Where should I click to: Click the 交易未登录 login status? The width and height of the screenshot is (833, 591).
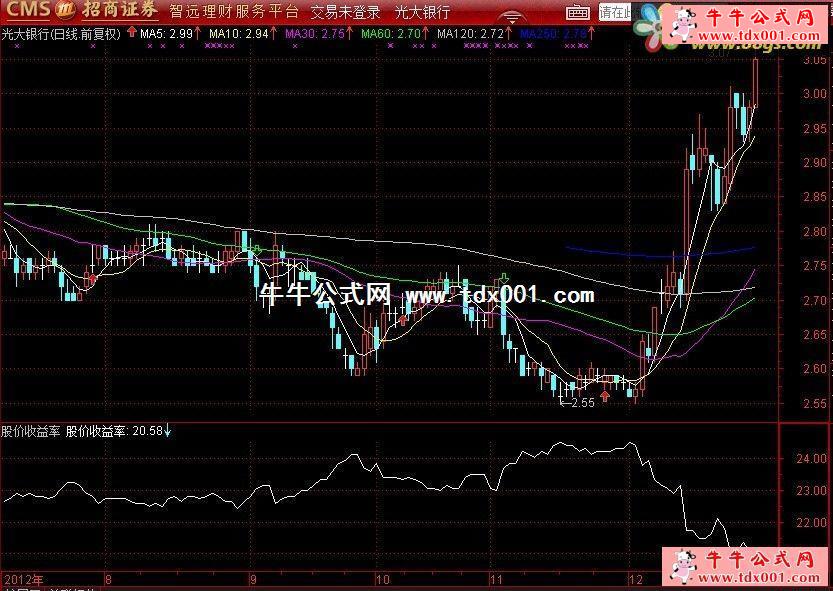[345, 12]
